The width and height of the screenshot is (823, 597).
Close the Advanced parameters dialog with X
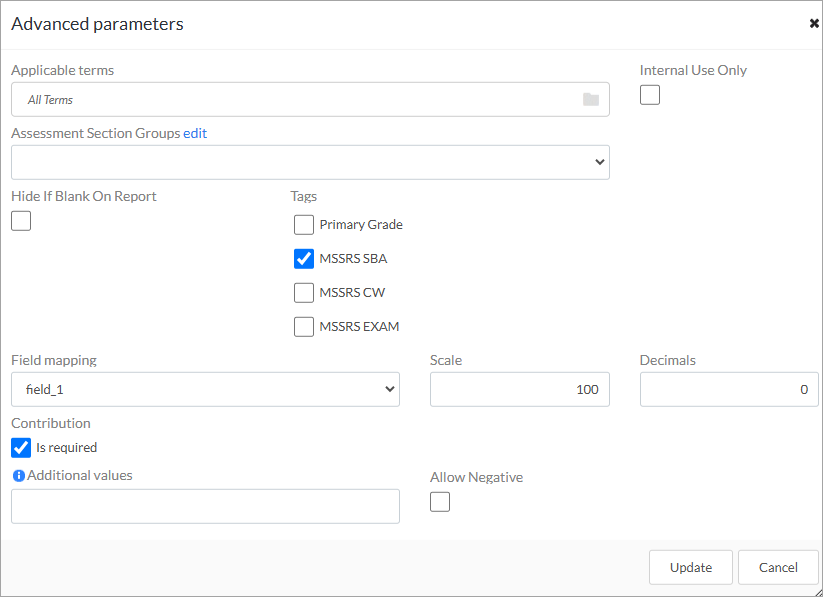click(x=814, y=24)
